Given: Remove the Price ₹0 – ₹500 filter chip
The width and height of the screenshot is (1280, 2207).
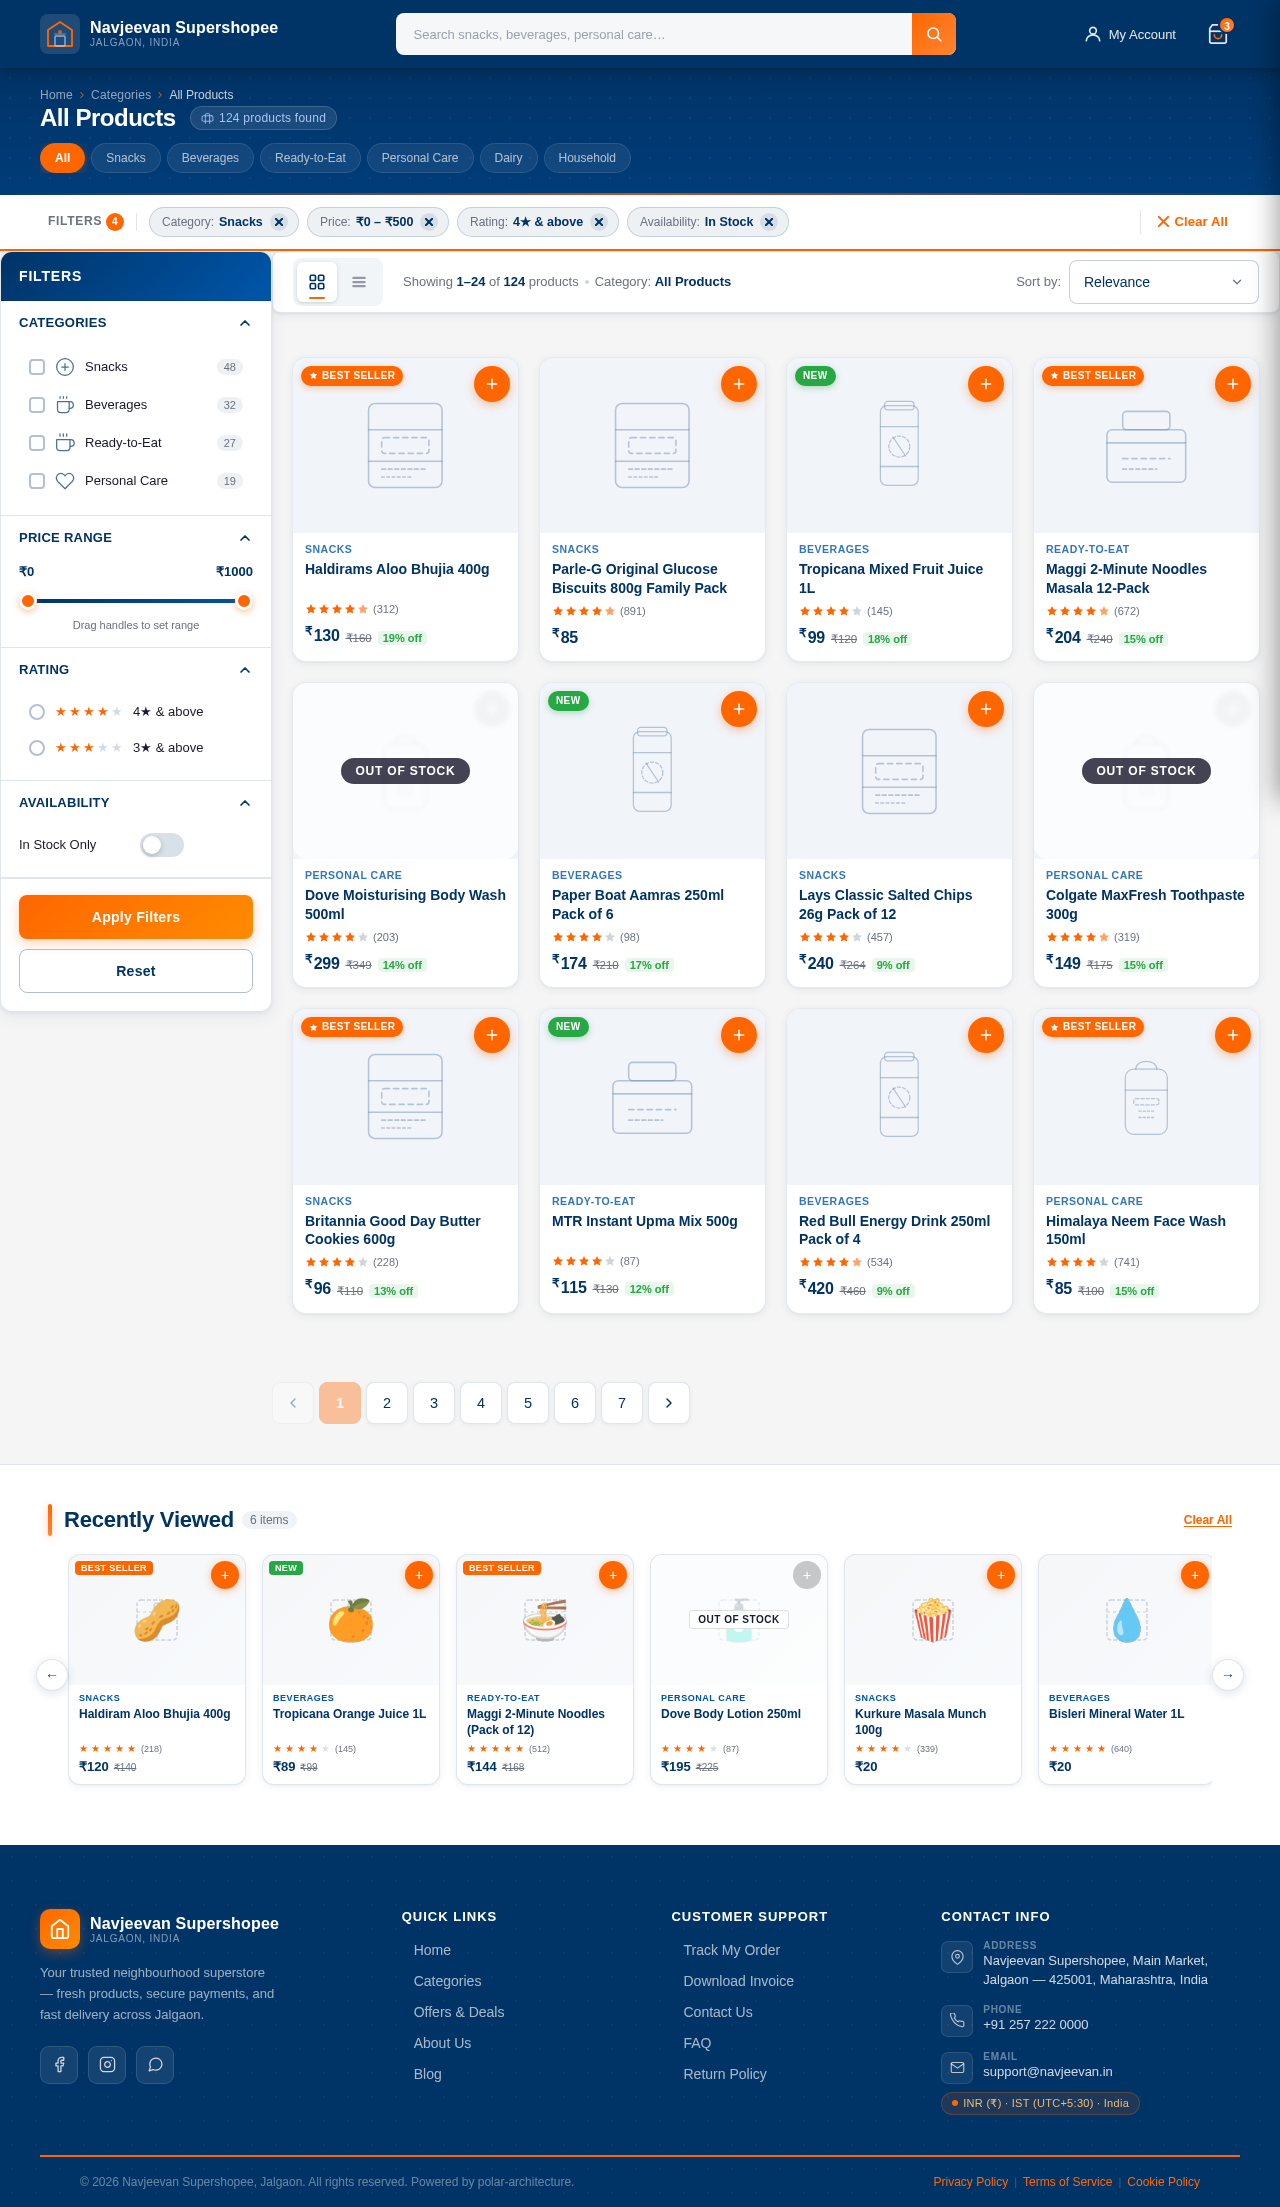Looking at the screenshot, I should click(429, 222).
